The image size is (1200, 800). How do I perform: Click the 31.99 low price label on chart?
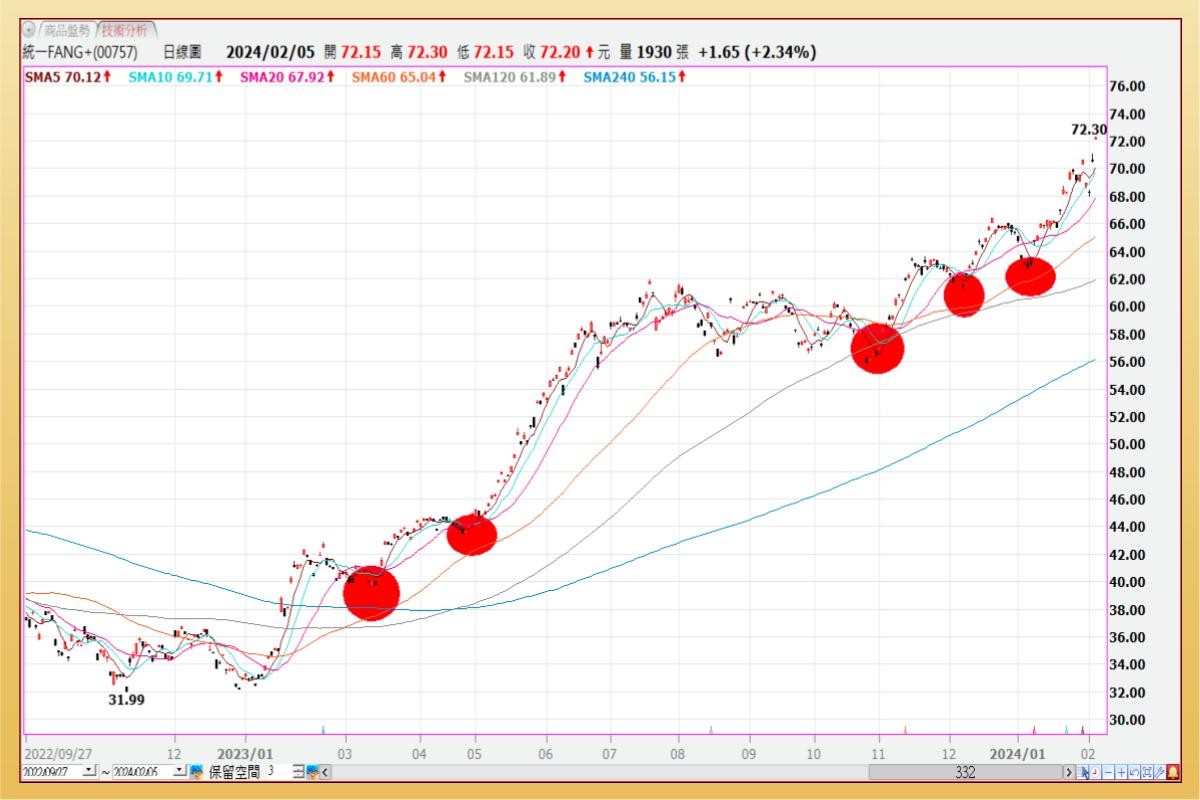coord(127,700)
